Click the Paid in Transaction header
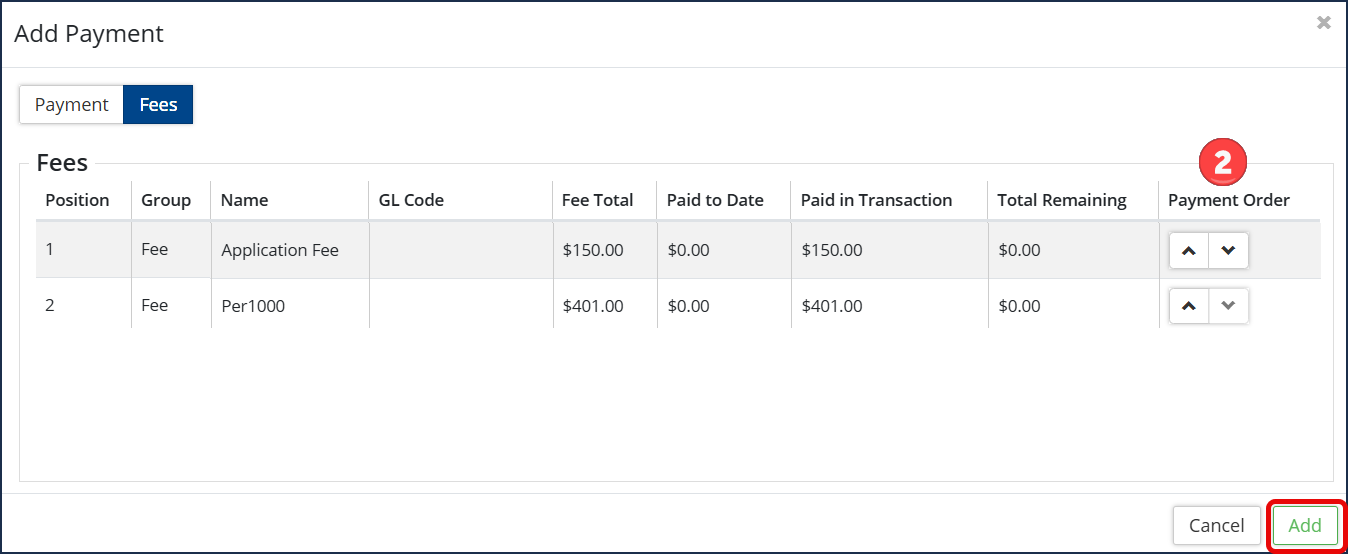Image resolution: width=1348 pixels, height=554 pixels. tap(876, 200)
